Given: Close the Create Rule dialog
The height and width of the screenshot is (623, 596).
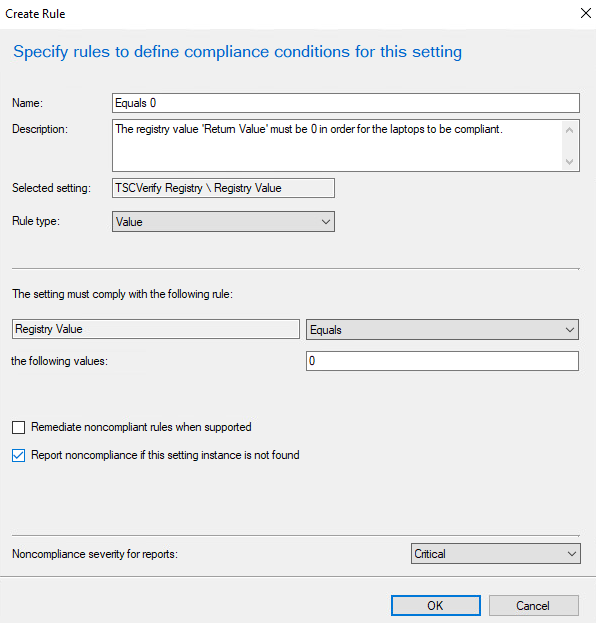Looking at the screenshot, I should coord(586,13).
